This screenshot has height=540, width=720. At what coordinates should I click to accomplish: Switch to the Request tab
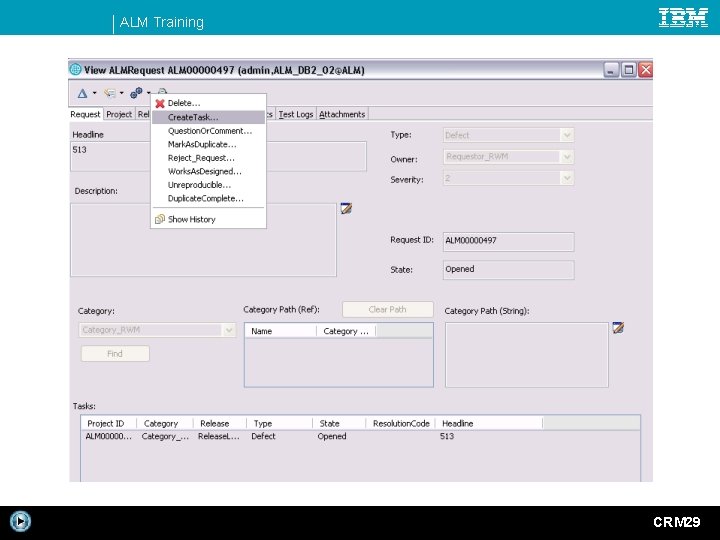point(85,114)
